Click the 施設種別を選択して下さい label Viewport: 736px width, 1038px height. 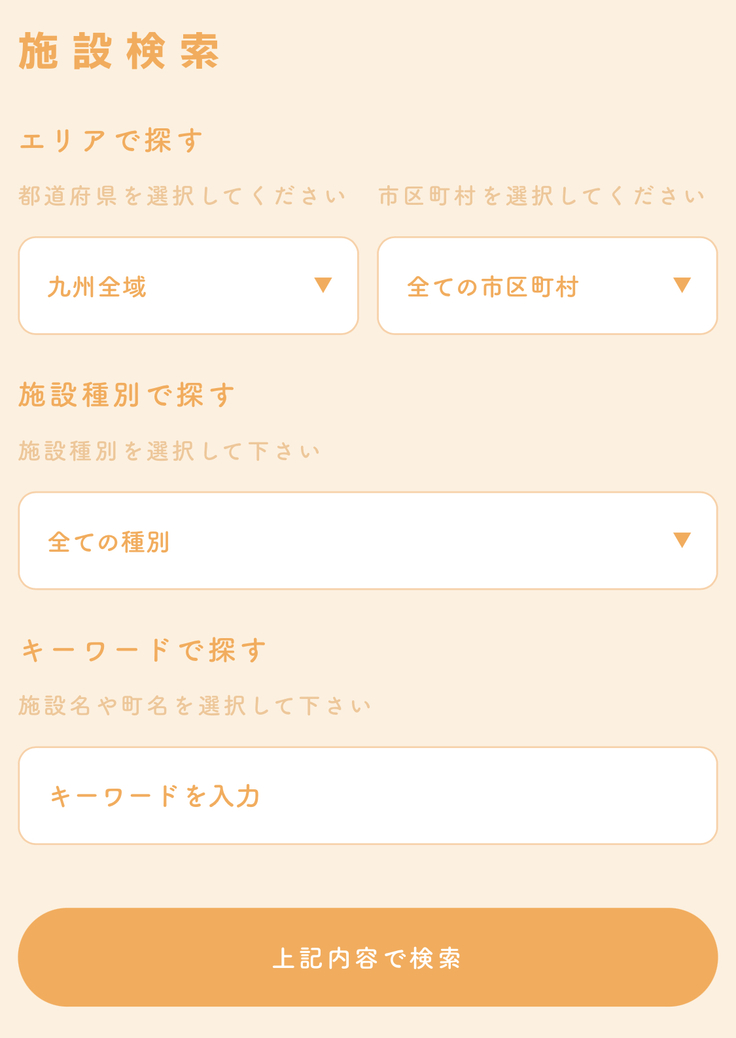point(170,451)
